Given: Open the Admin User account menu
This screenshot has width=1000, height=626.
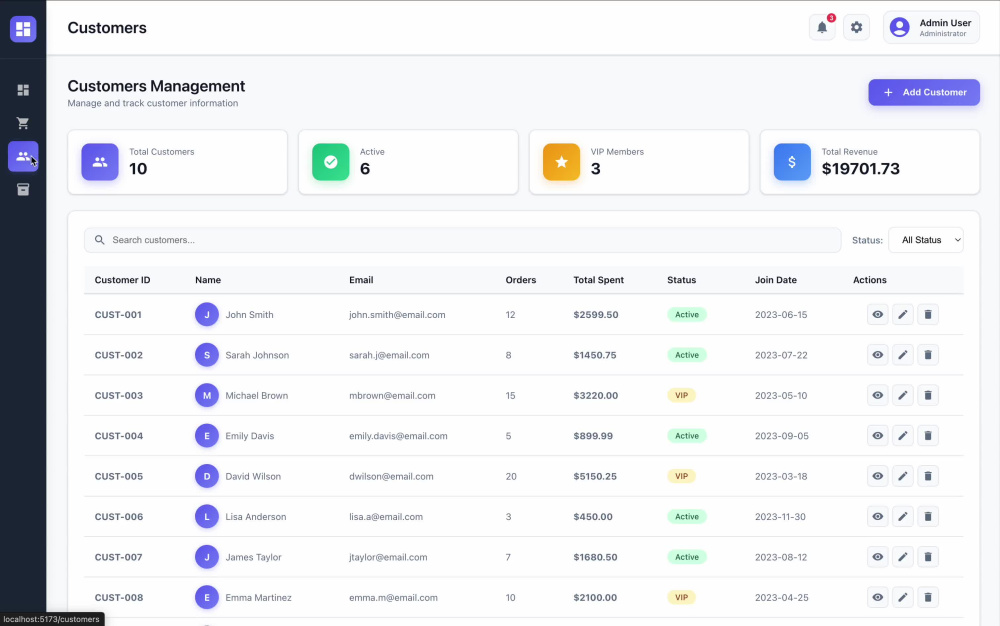Looking at the screenshot, I should click(931, 27).
